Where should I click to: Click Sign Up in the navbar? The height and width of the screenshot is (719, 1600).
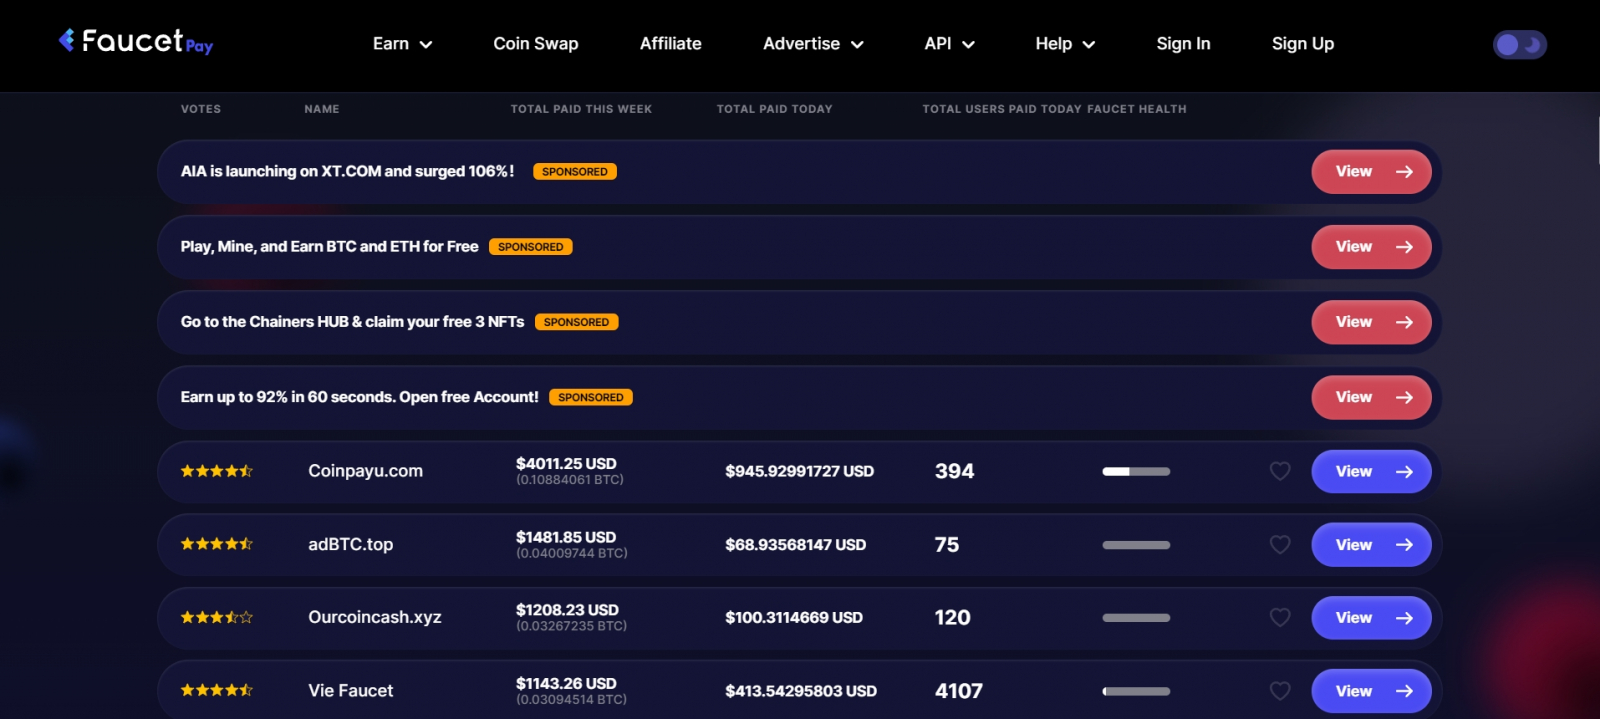pyautogui.click(x=1302, y=44)
